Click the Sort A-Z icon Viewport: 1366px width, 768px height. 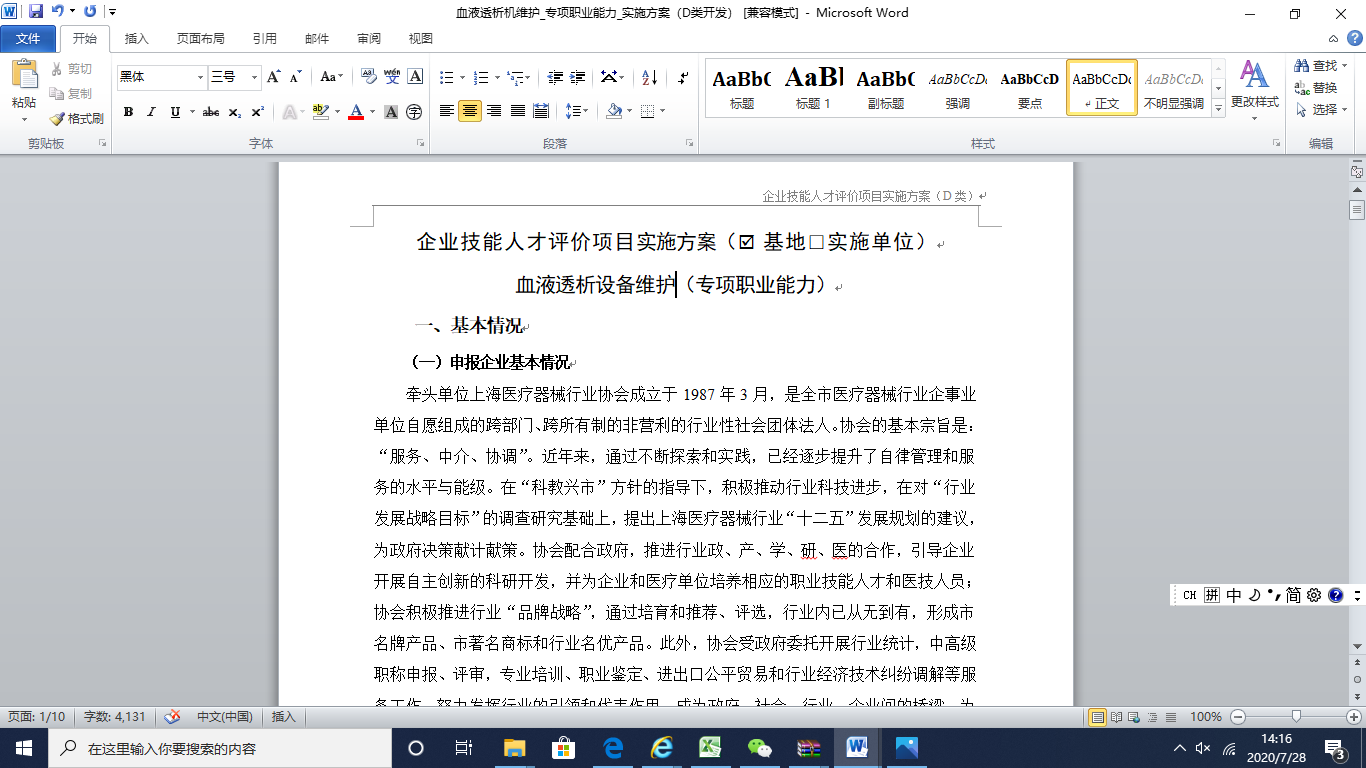pyautogui.click(x=649, y=77)
